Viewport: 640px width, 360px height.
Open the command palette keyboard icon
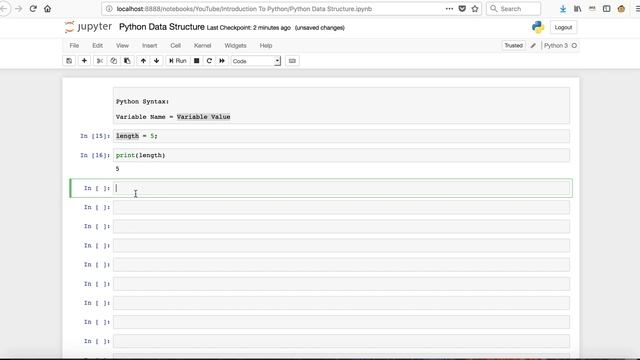(292, 61)
